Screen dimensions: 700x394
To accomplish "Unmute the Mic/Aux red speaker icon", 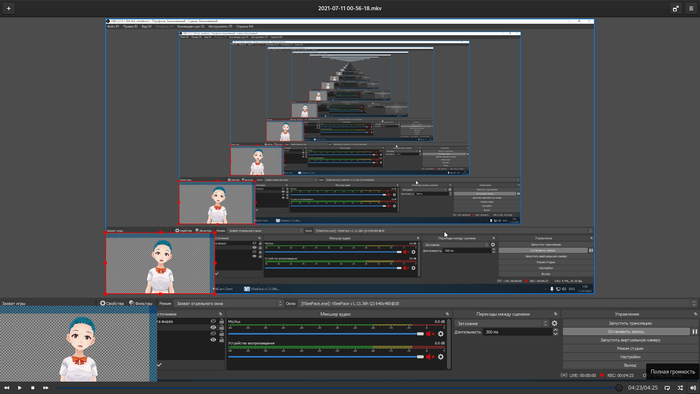I will [429, 334].
